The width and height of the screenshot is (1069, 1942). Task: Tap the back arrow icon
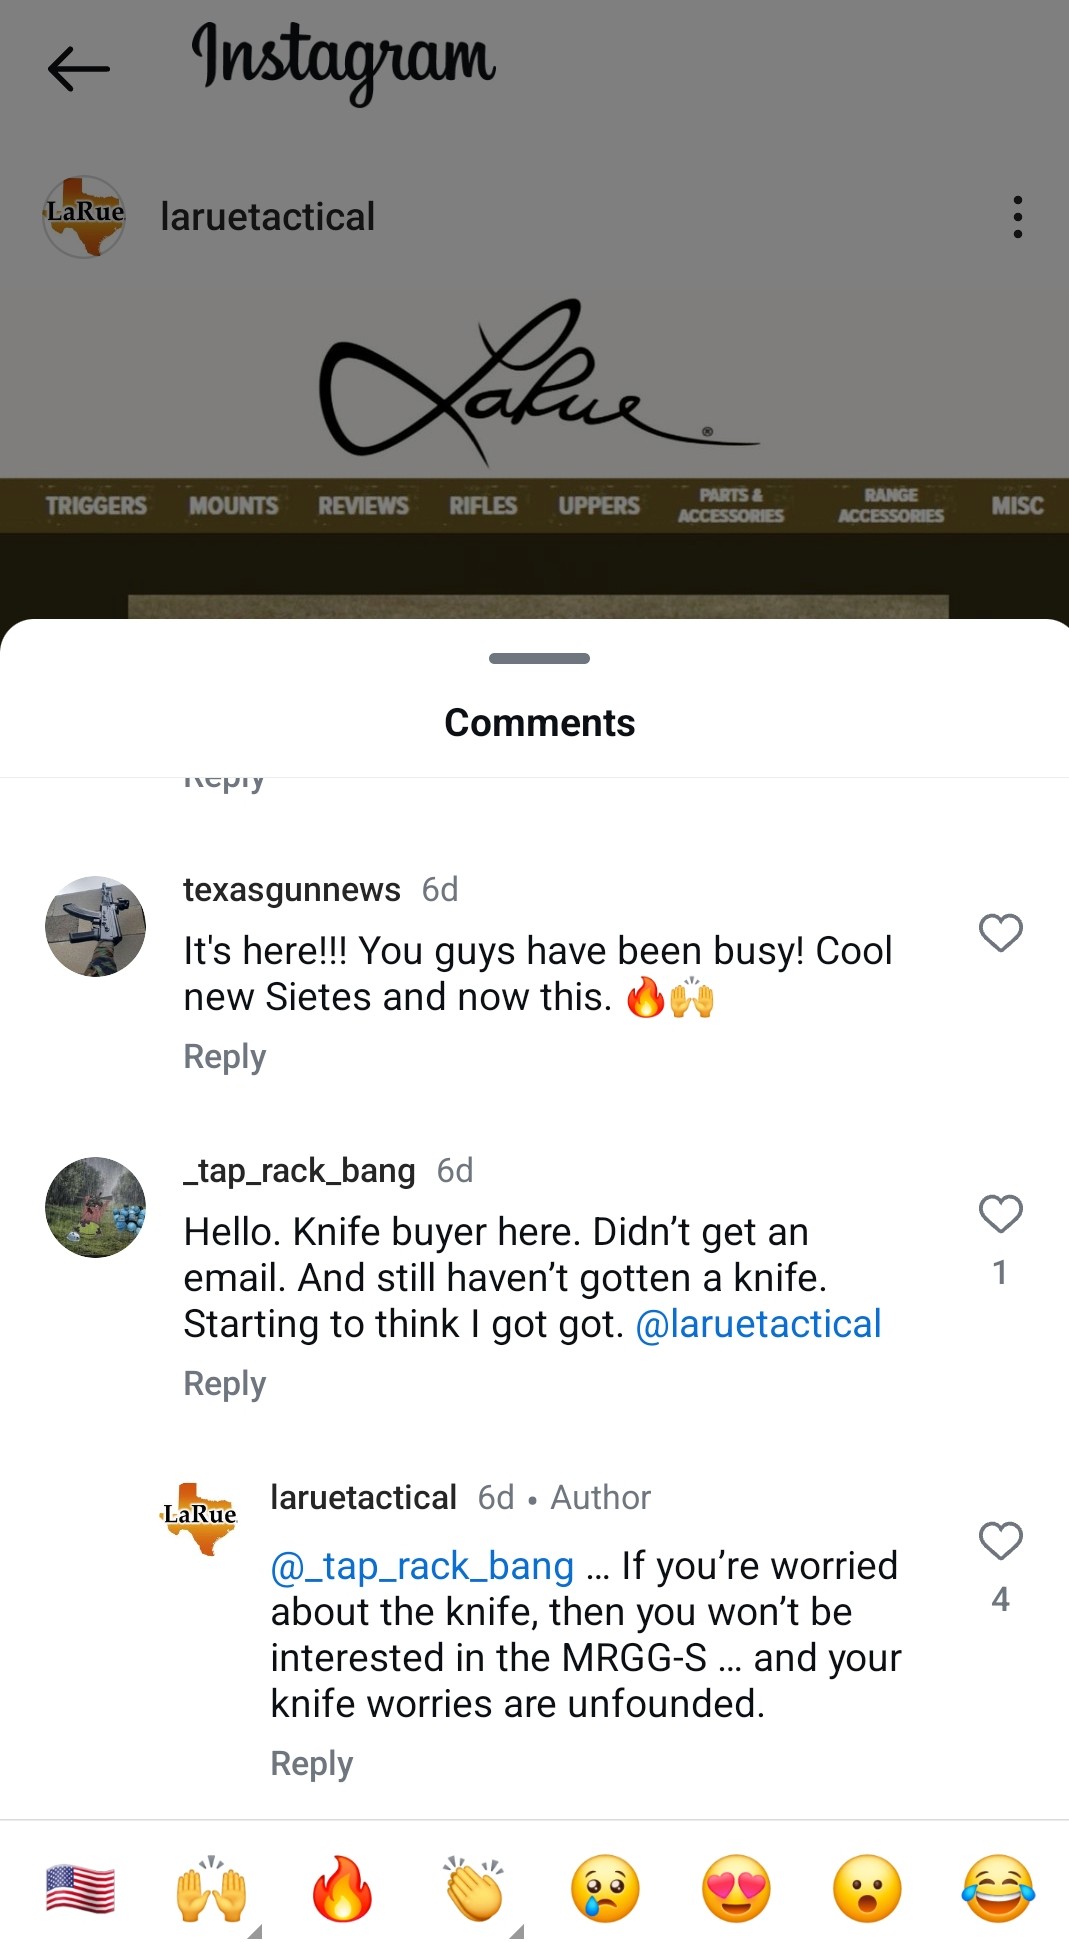coord(78,69)
